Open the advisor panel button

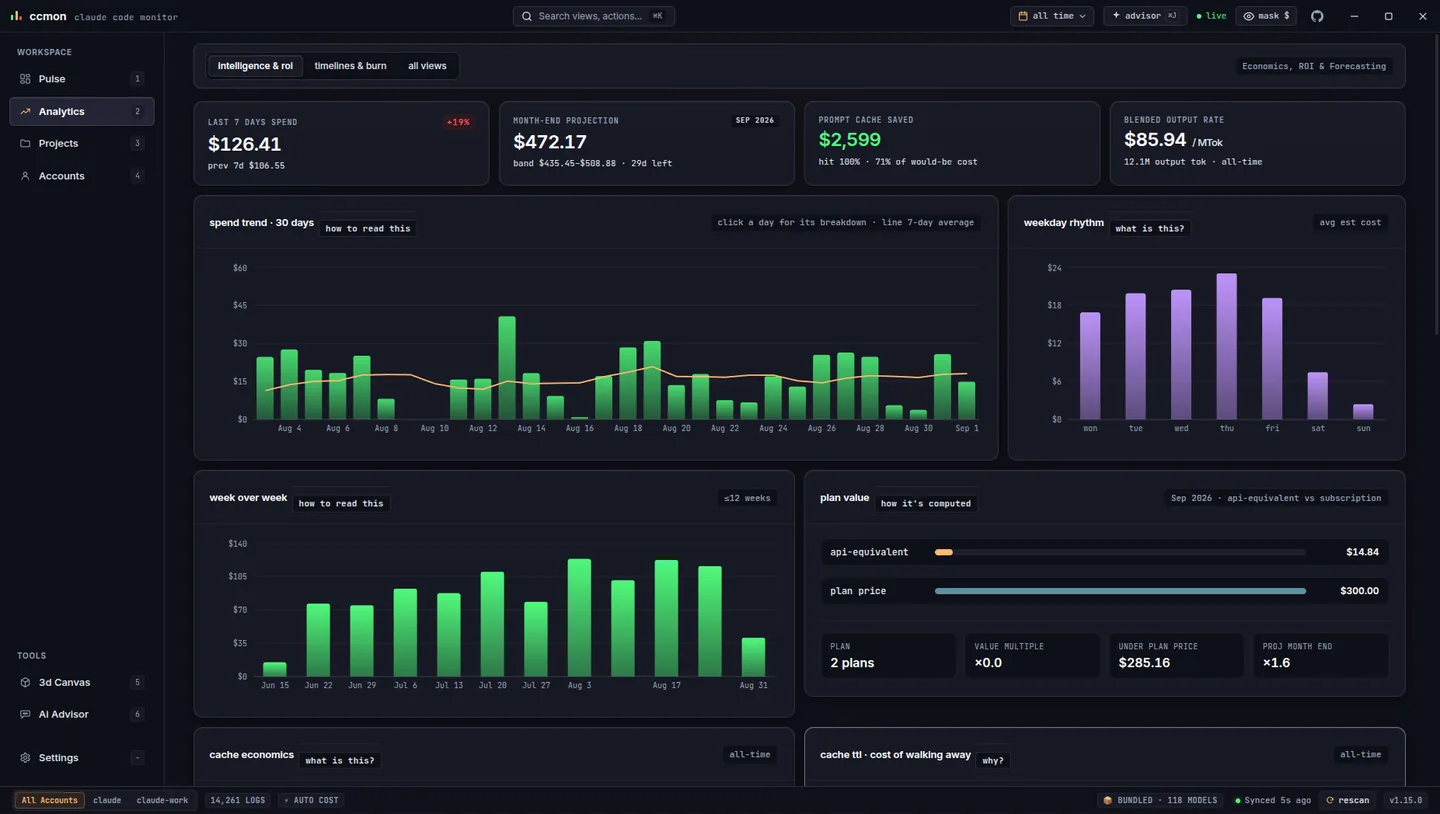[1145, 16]
